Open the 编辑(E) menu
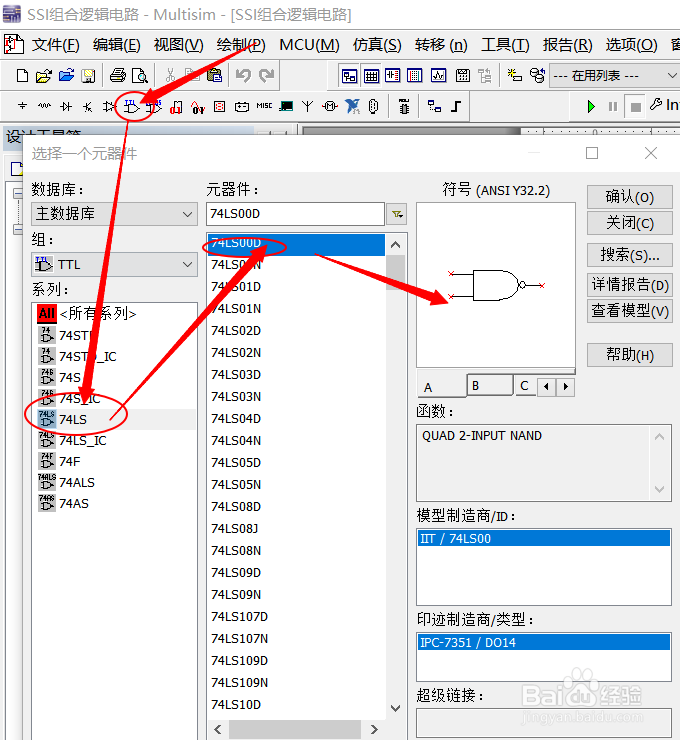The image size is (680, 740). click(x=117, y=45)
